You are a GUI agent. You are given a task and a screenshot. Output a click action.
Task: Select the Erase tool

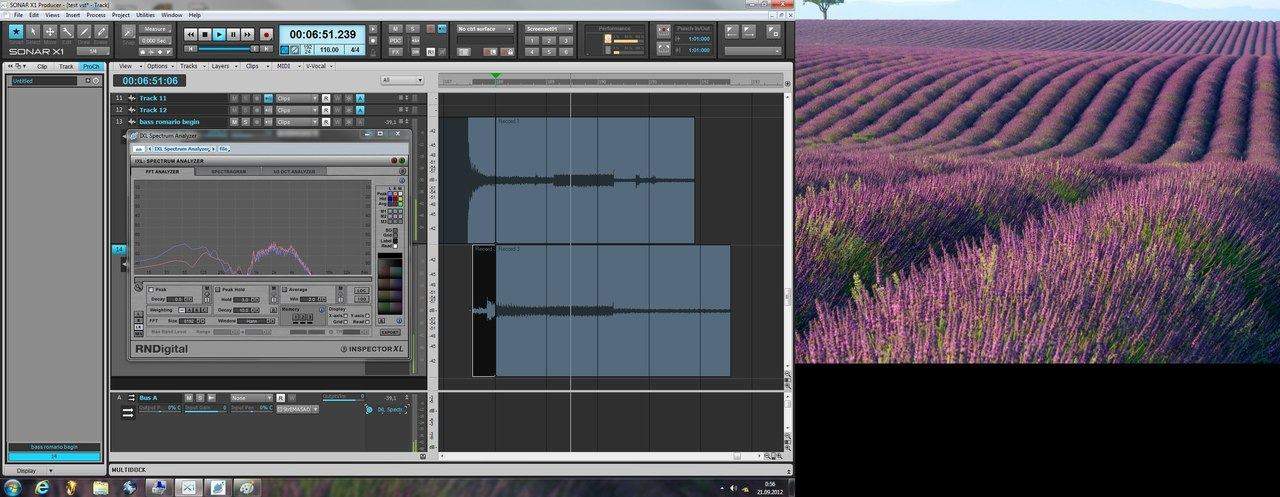coord(103,32)
